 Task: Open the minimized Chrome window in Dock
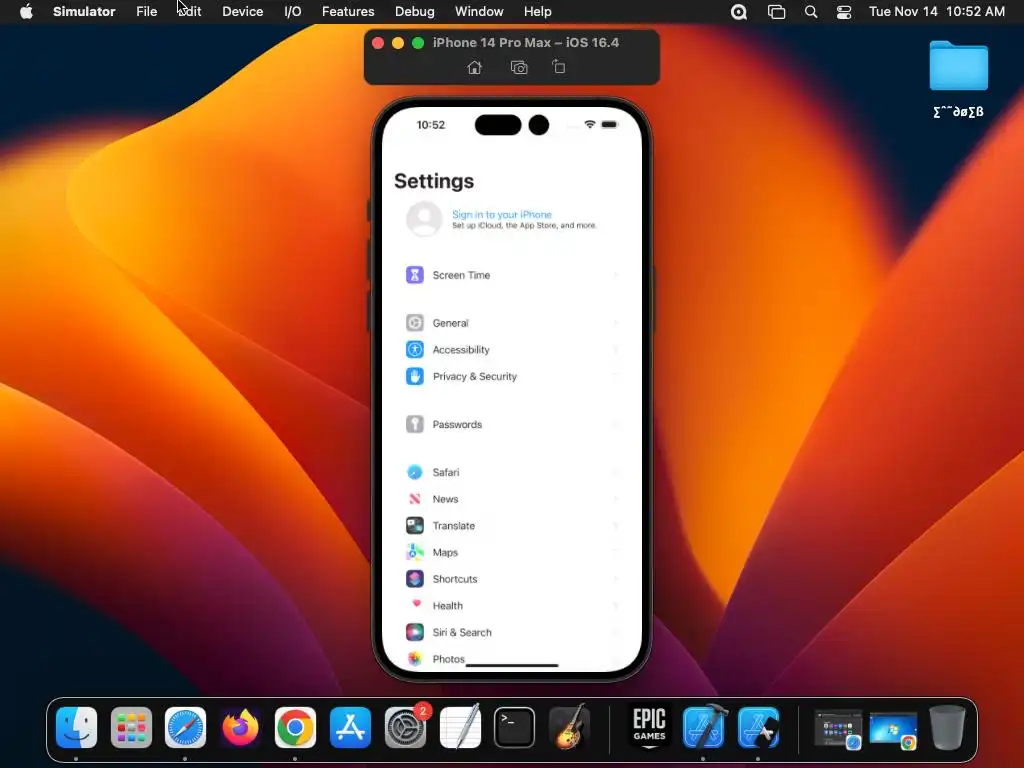tap(893, 729)
